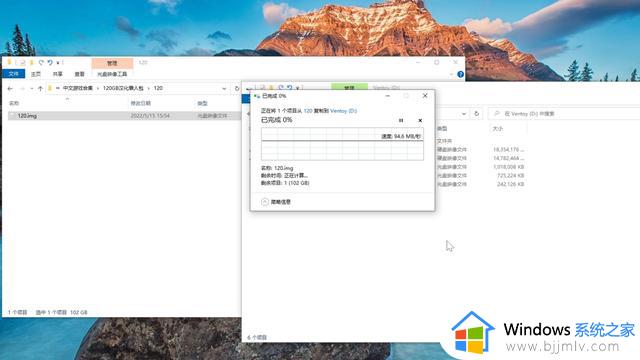Cancel the copy with the small X button
Screen dimensions: 640x360
420,120
